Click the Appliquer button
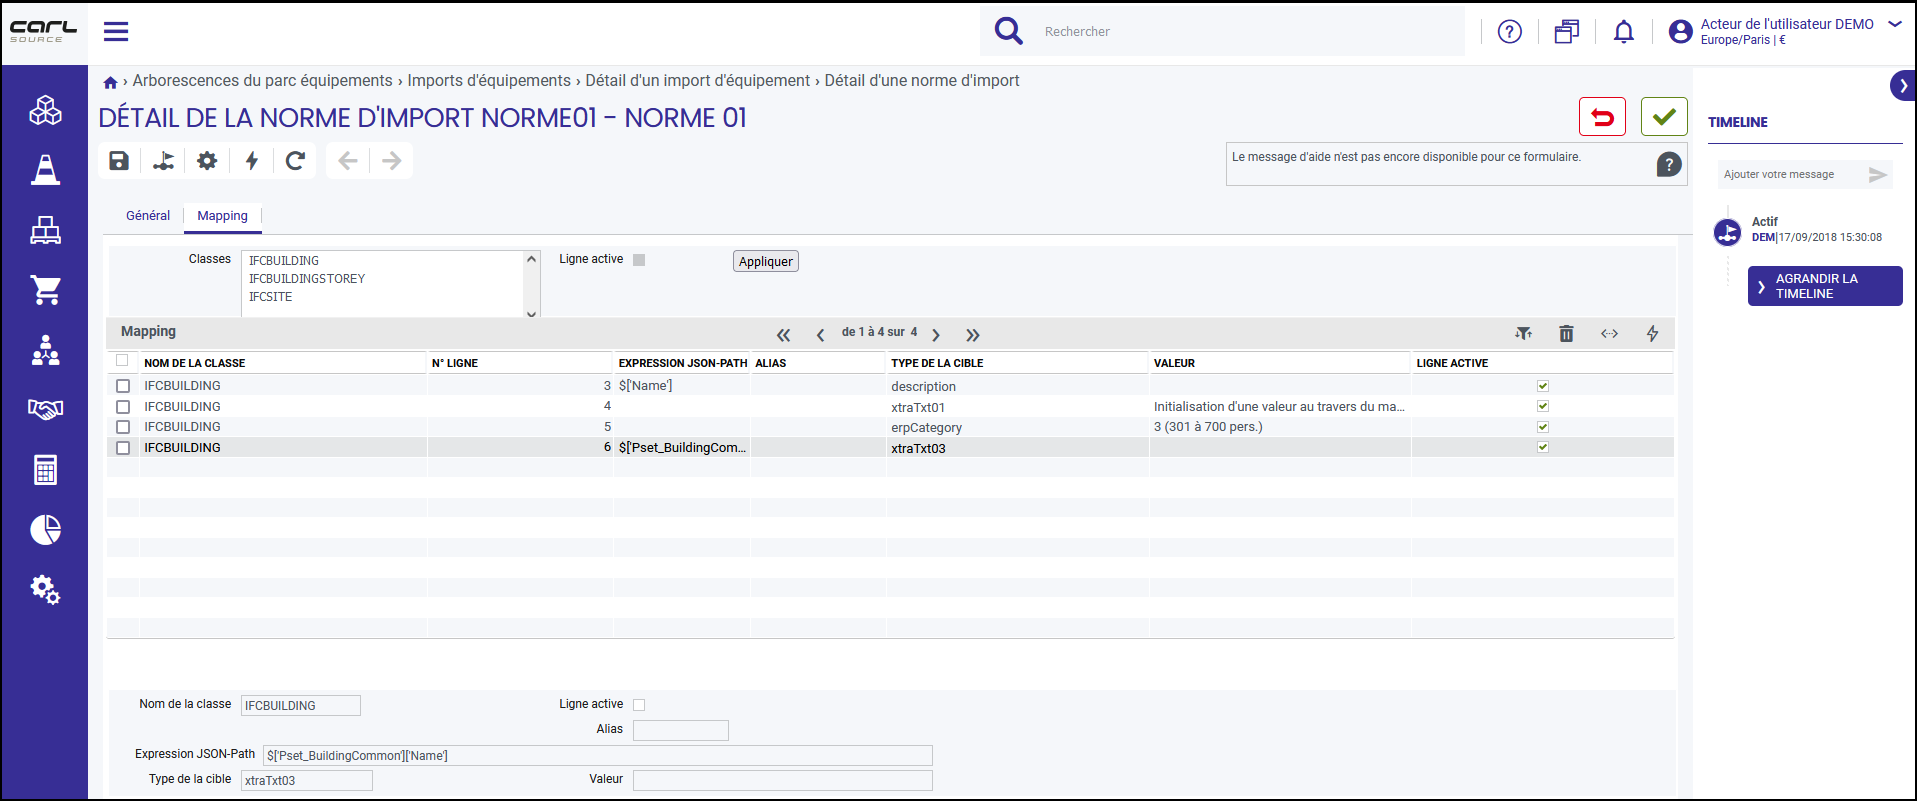The image size is (1917, 801). [x=766, y=262]
